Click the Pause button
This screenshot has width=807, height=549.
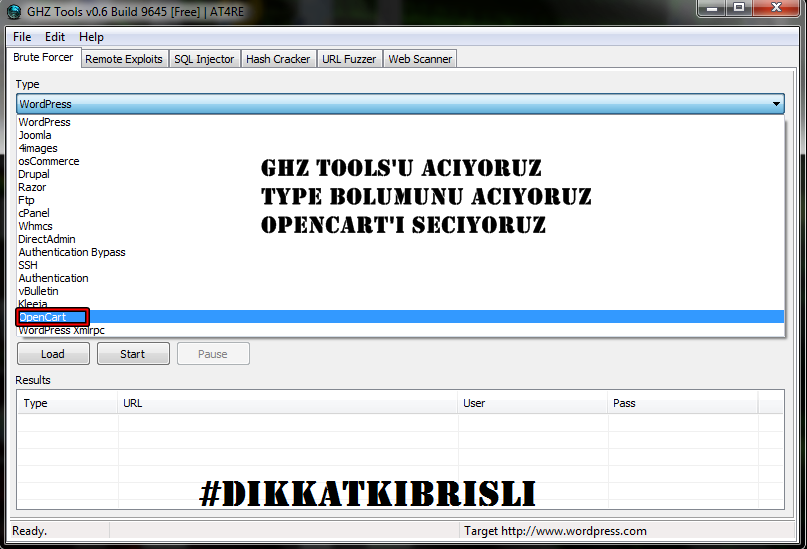(213, 354)
